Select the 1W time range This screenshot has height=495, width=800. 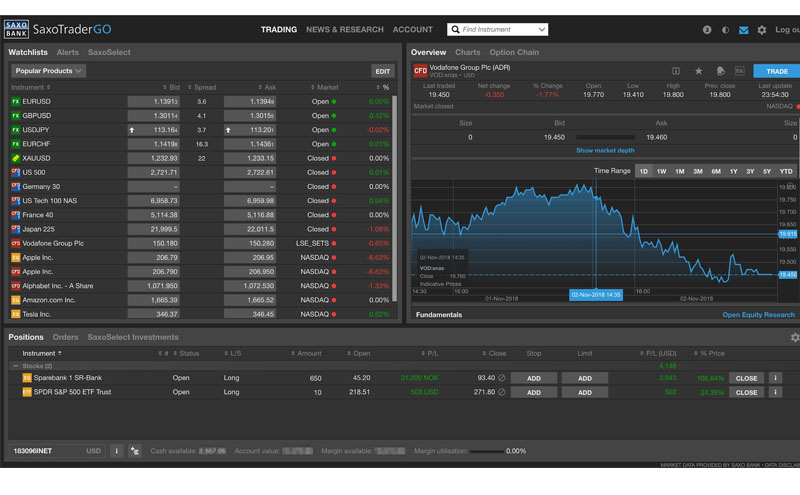click(x=661, y=171)
